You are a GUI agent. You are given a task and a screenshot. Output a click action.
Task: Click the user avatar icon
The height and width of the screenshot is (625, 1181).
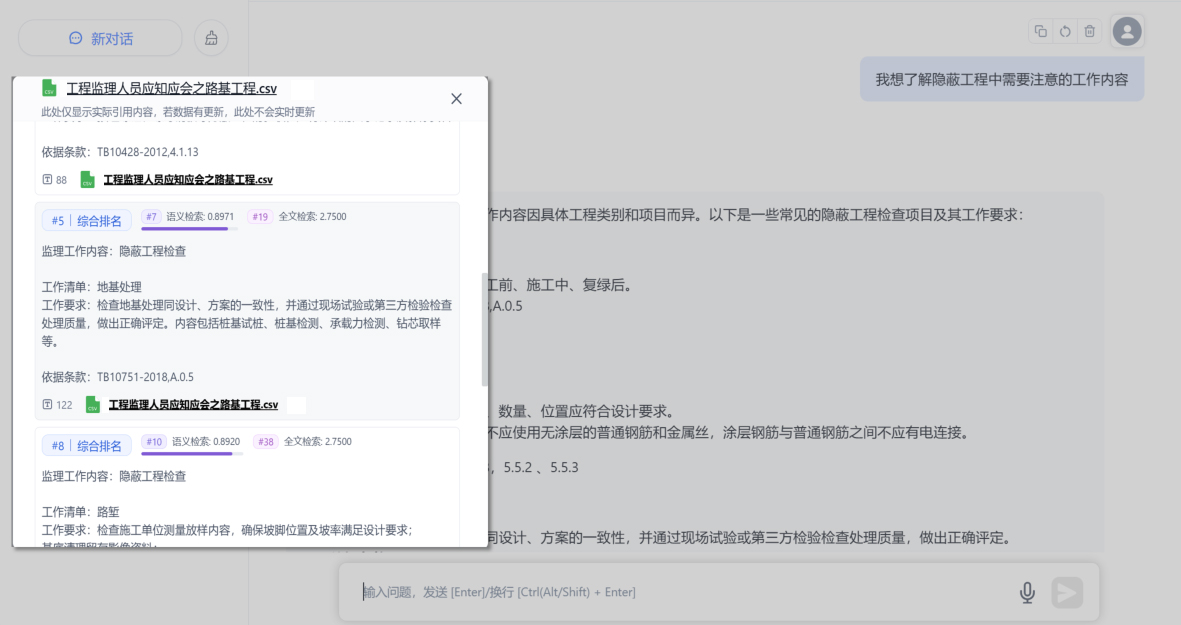[x=1127, y=32]
